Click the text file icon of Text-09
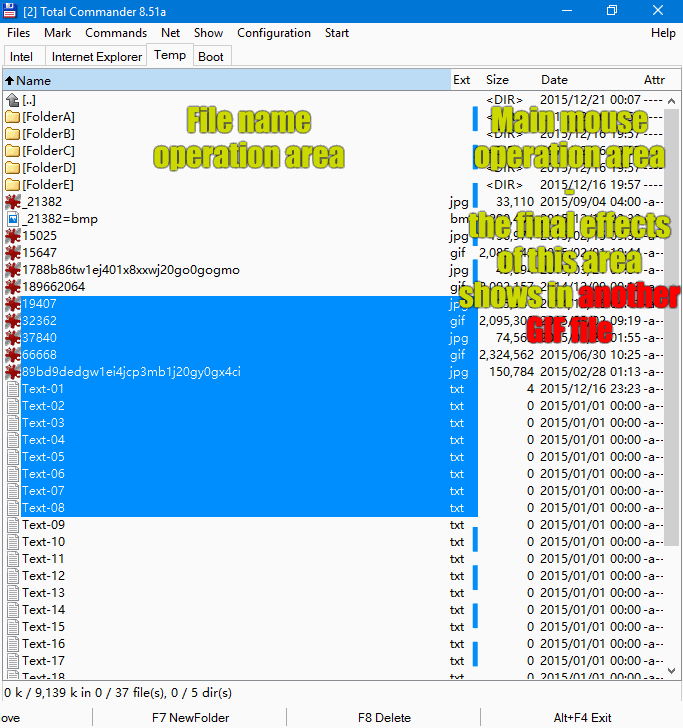Viewport: 683px width, 728px height. point(13,525)
